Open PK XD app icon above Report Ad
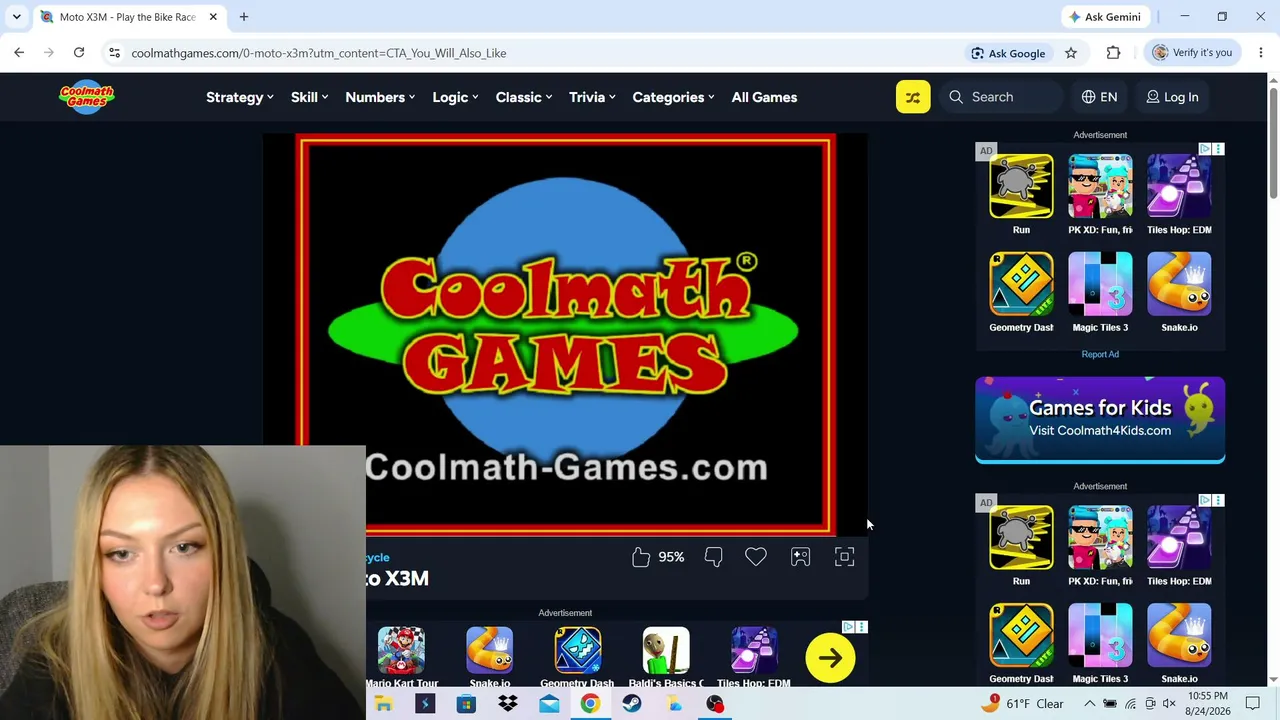 tap(1100, 186)
